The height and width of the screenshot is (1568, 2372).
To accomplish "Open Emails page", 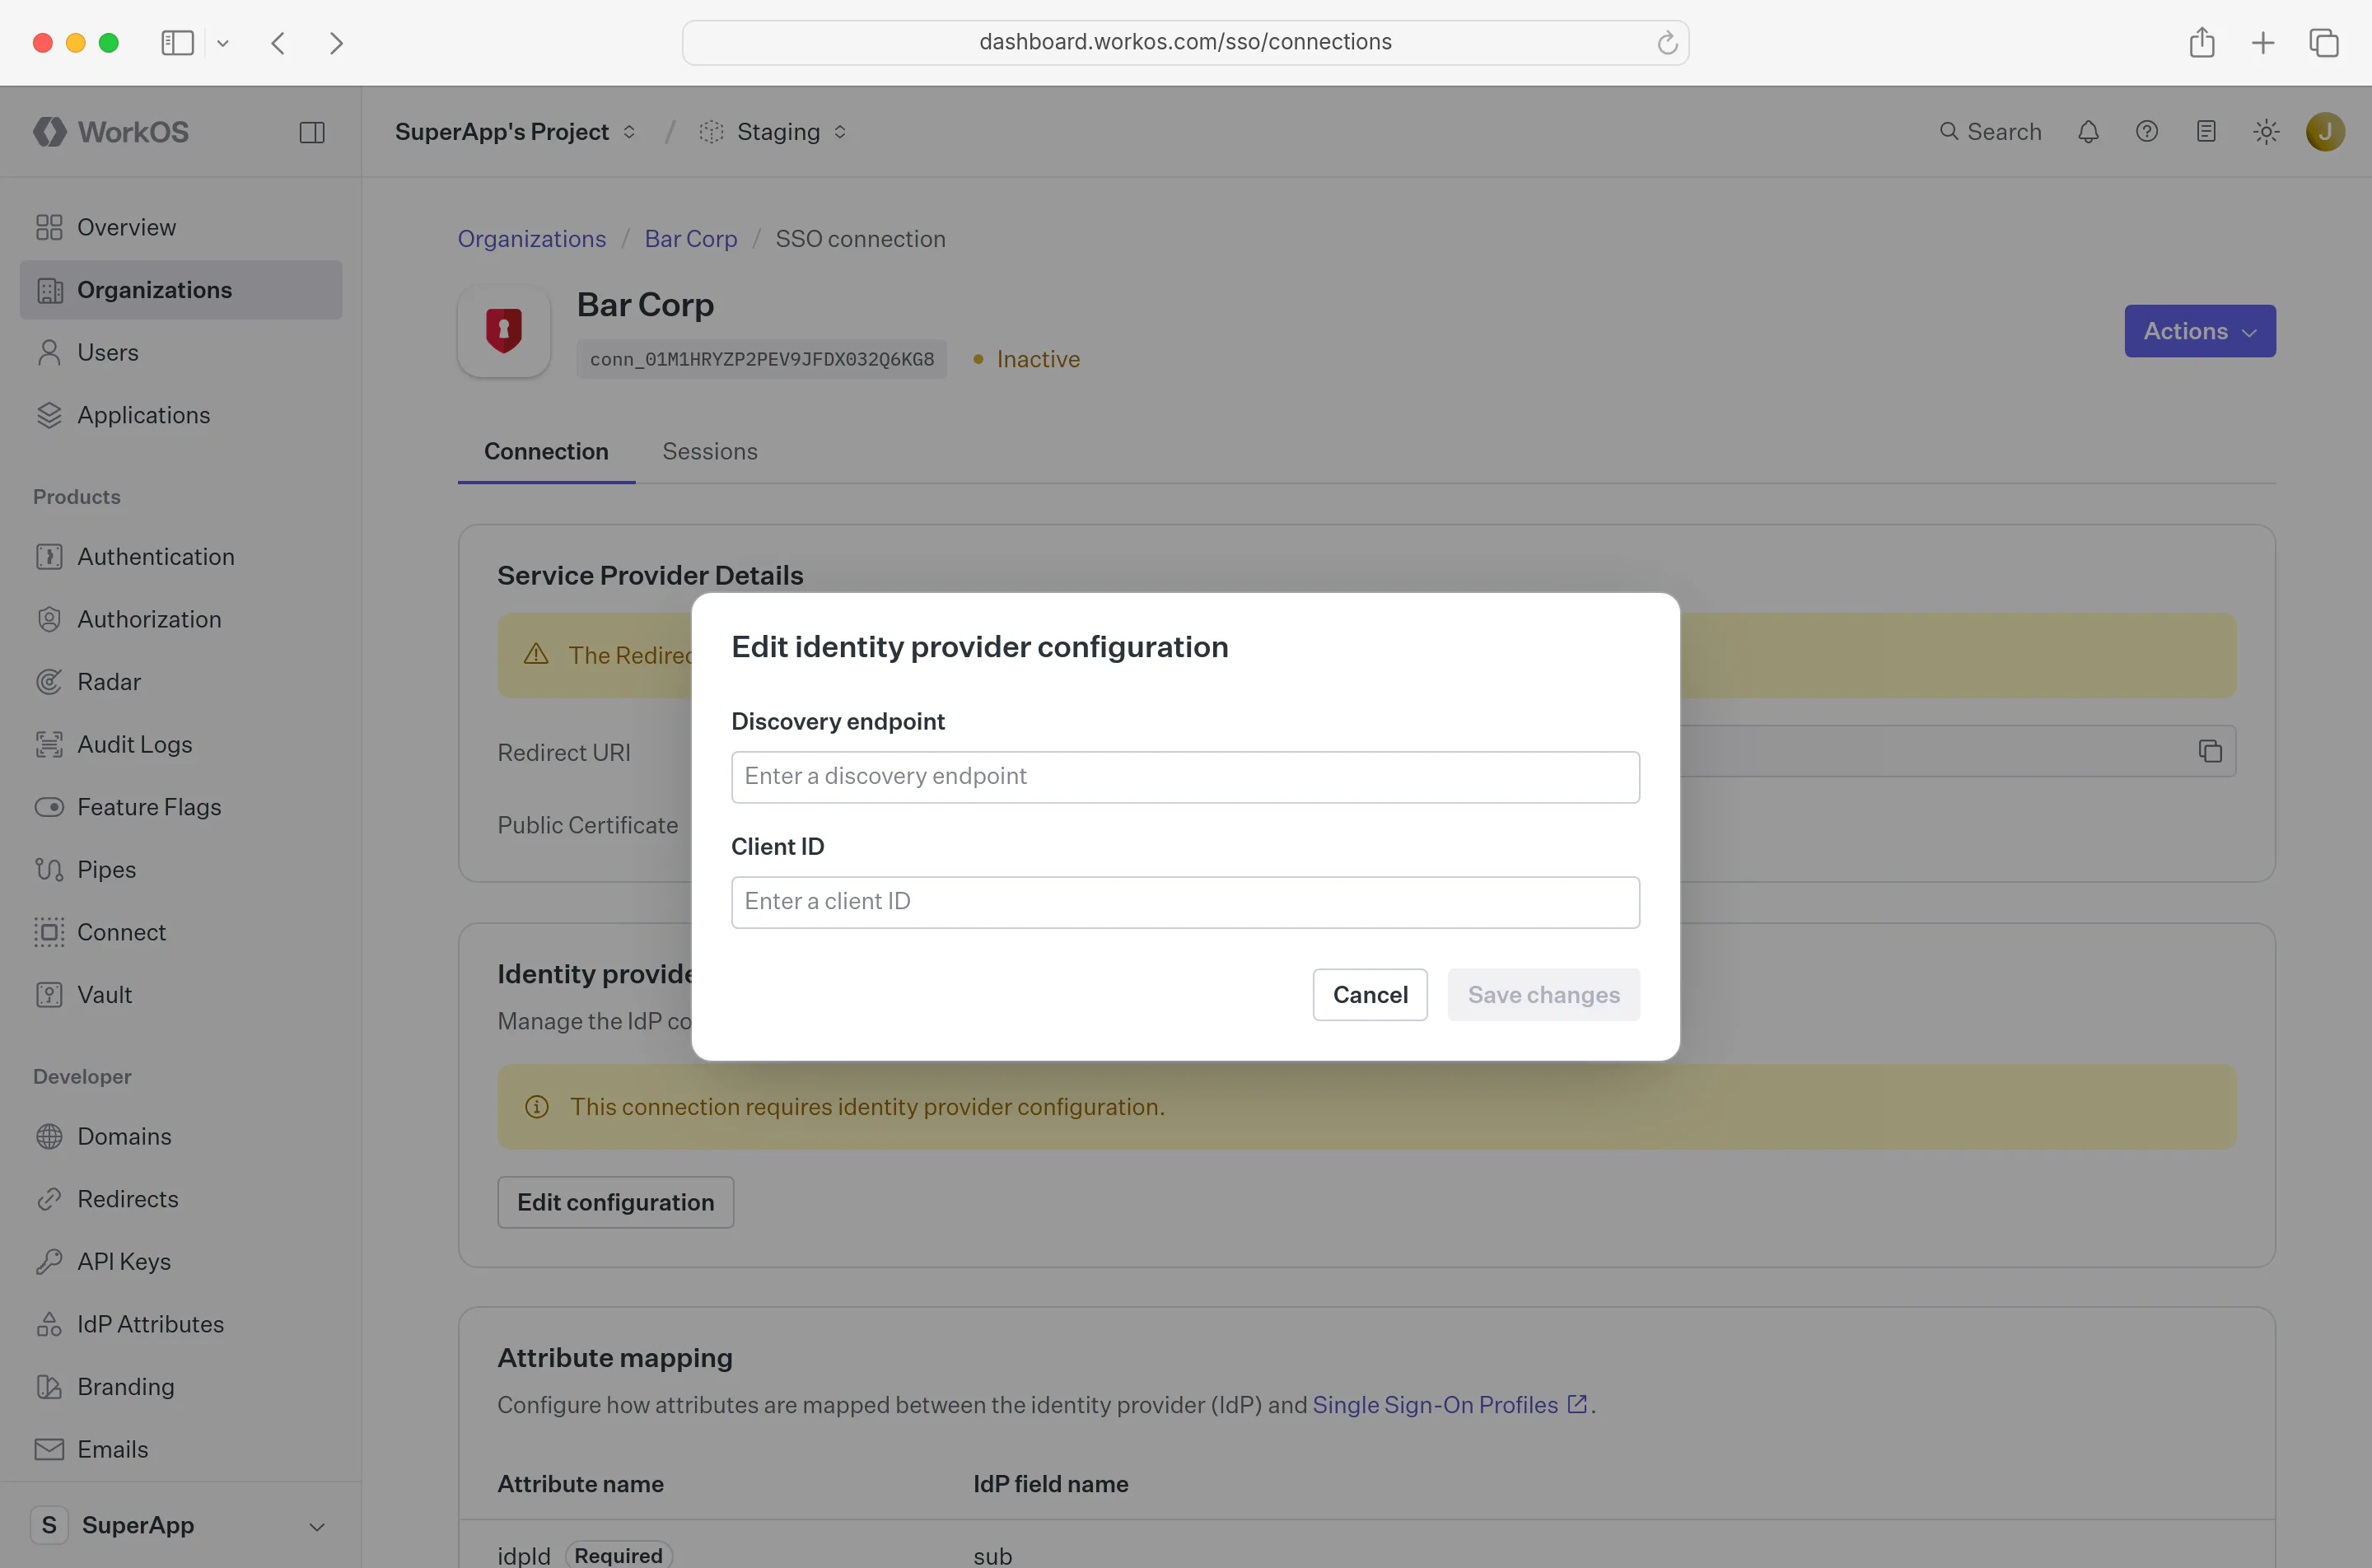I will pos(181,1450).
